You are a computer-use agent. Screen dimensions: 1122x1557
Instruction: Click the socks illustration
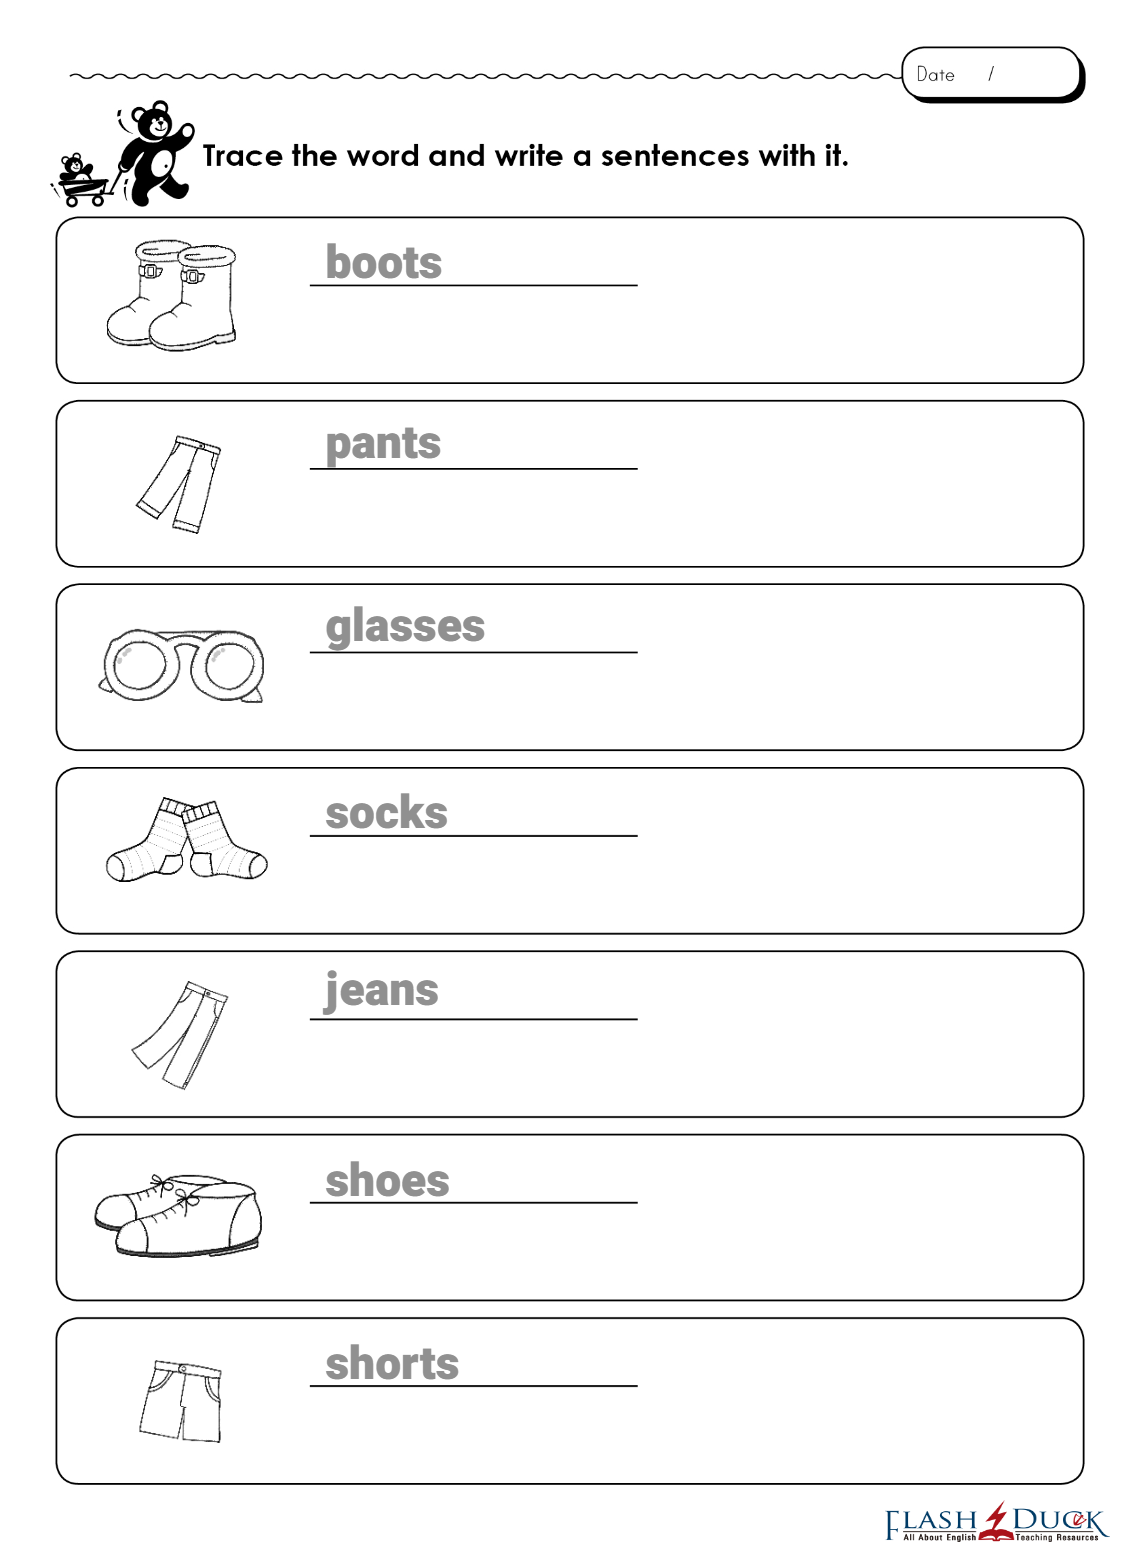pos(186,841)
